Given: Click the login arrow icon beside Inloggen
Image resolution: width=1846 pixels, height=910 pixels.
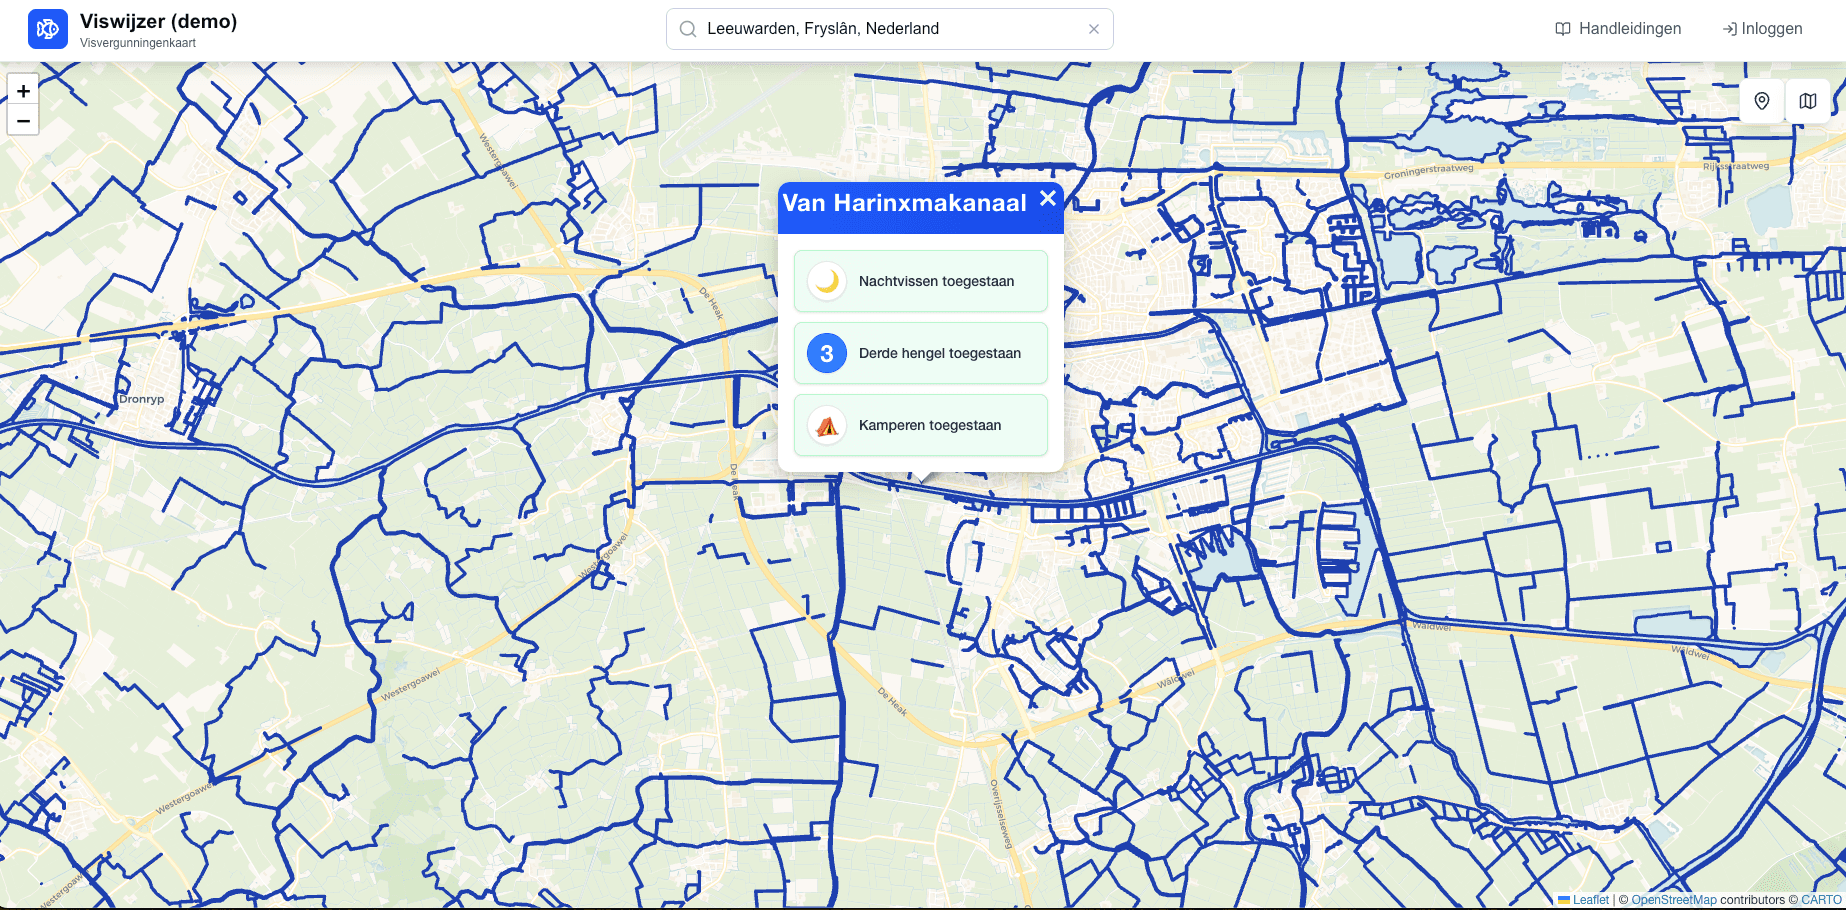Looking at the screenshot, I should click(x=1728, y=28).
